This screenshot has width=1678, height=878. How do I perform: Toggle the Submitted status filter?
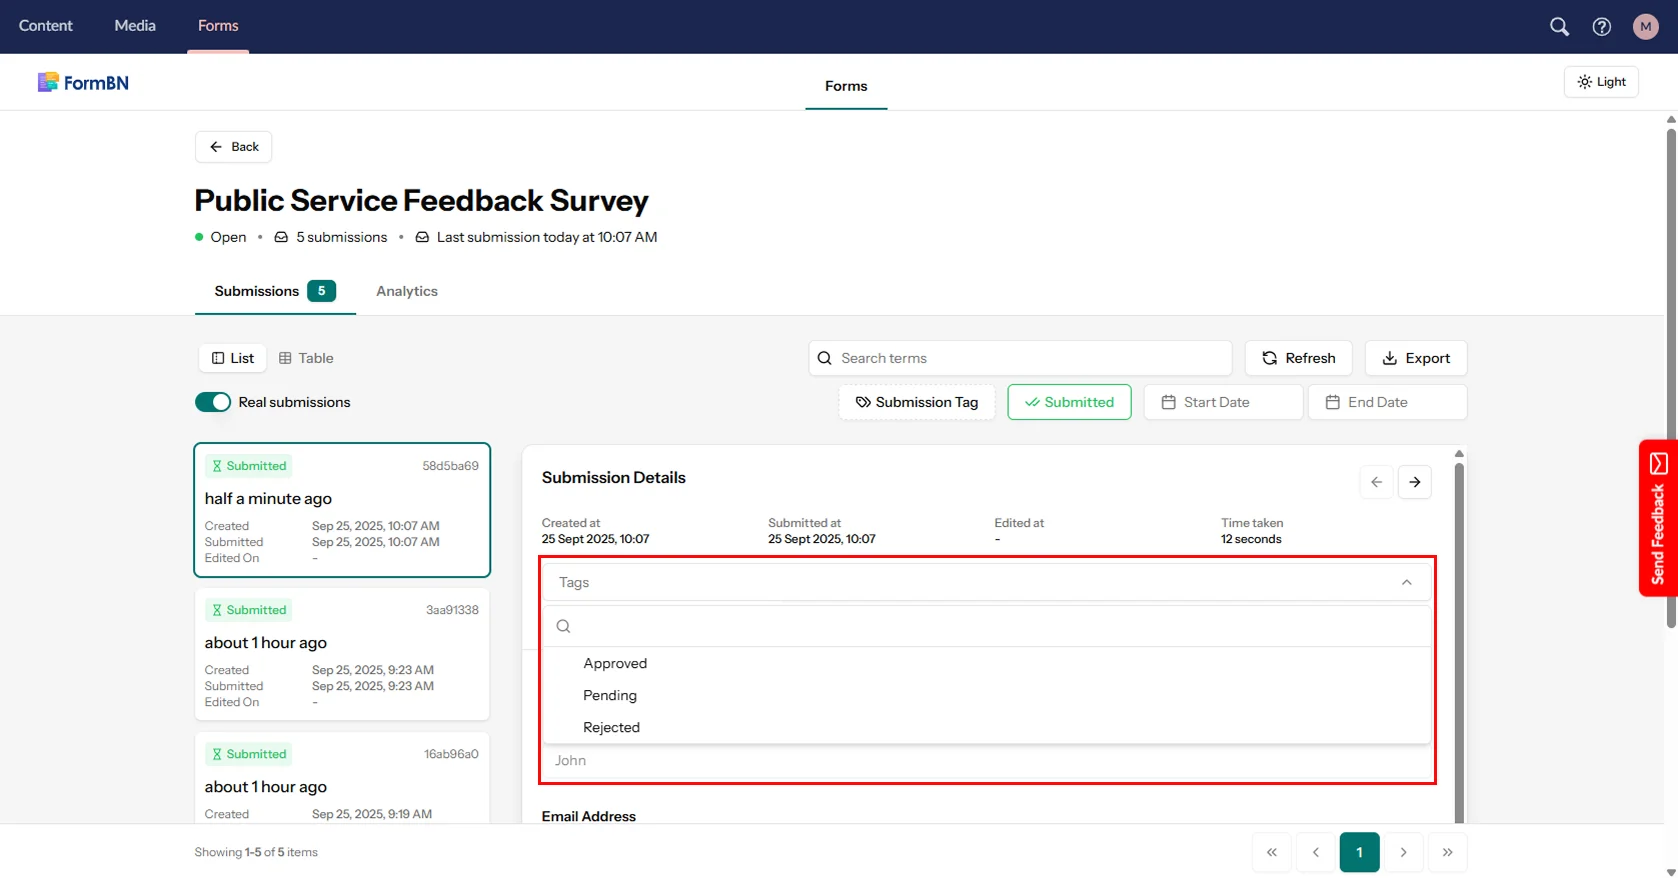pyautogui.click(x=1069, y=402)
